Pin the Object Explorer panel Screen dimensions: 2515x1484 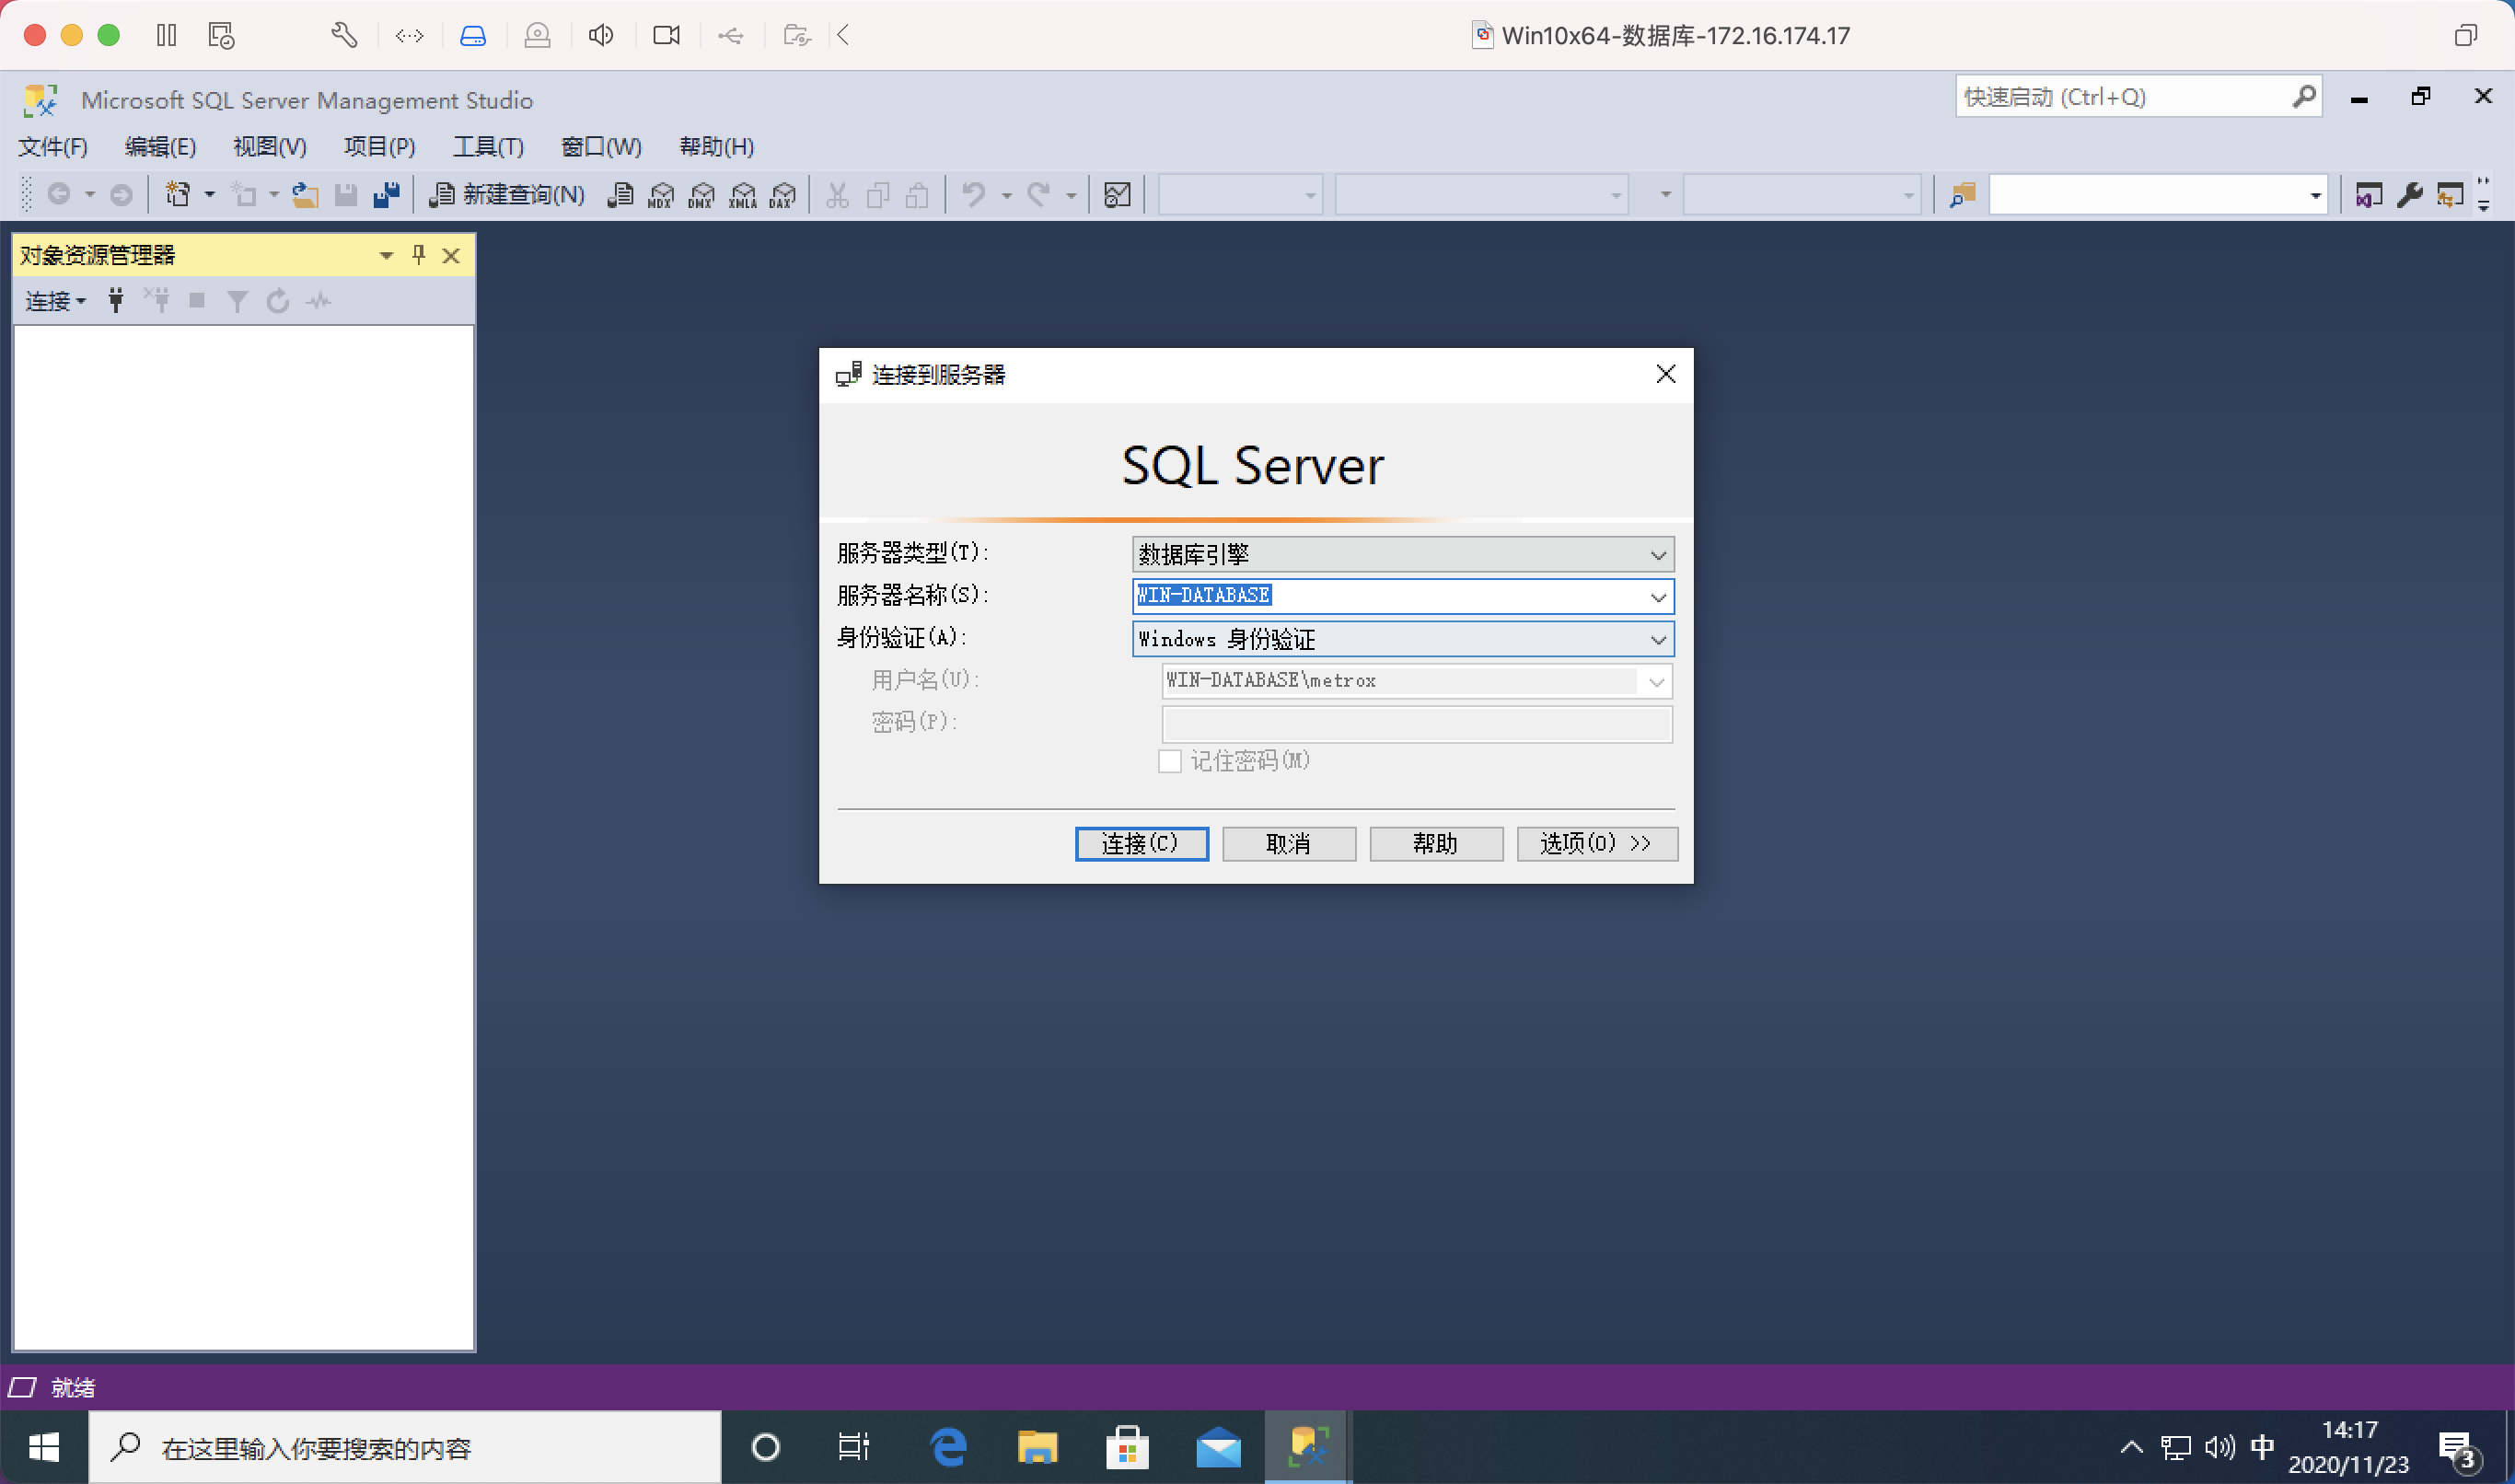[x=419, y=255]
